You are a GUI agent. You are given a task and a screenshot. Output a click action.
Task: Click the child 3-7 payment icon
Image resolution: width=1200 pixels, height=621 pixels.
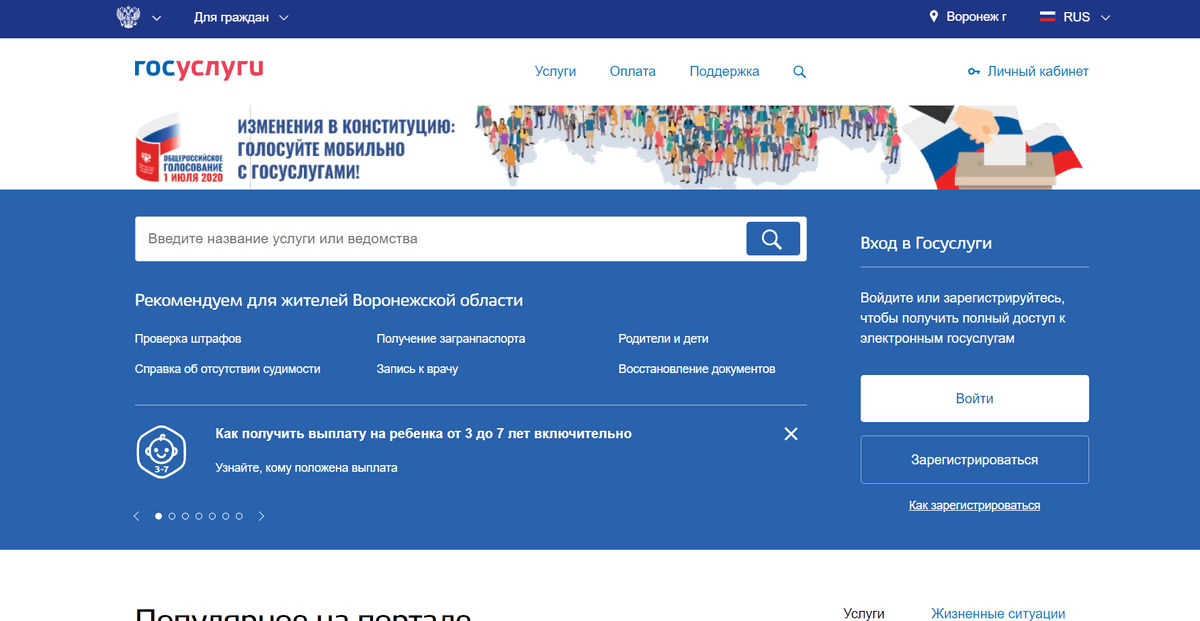click(161, 450)
